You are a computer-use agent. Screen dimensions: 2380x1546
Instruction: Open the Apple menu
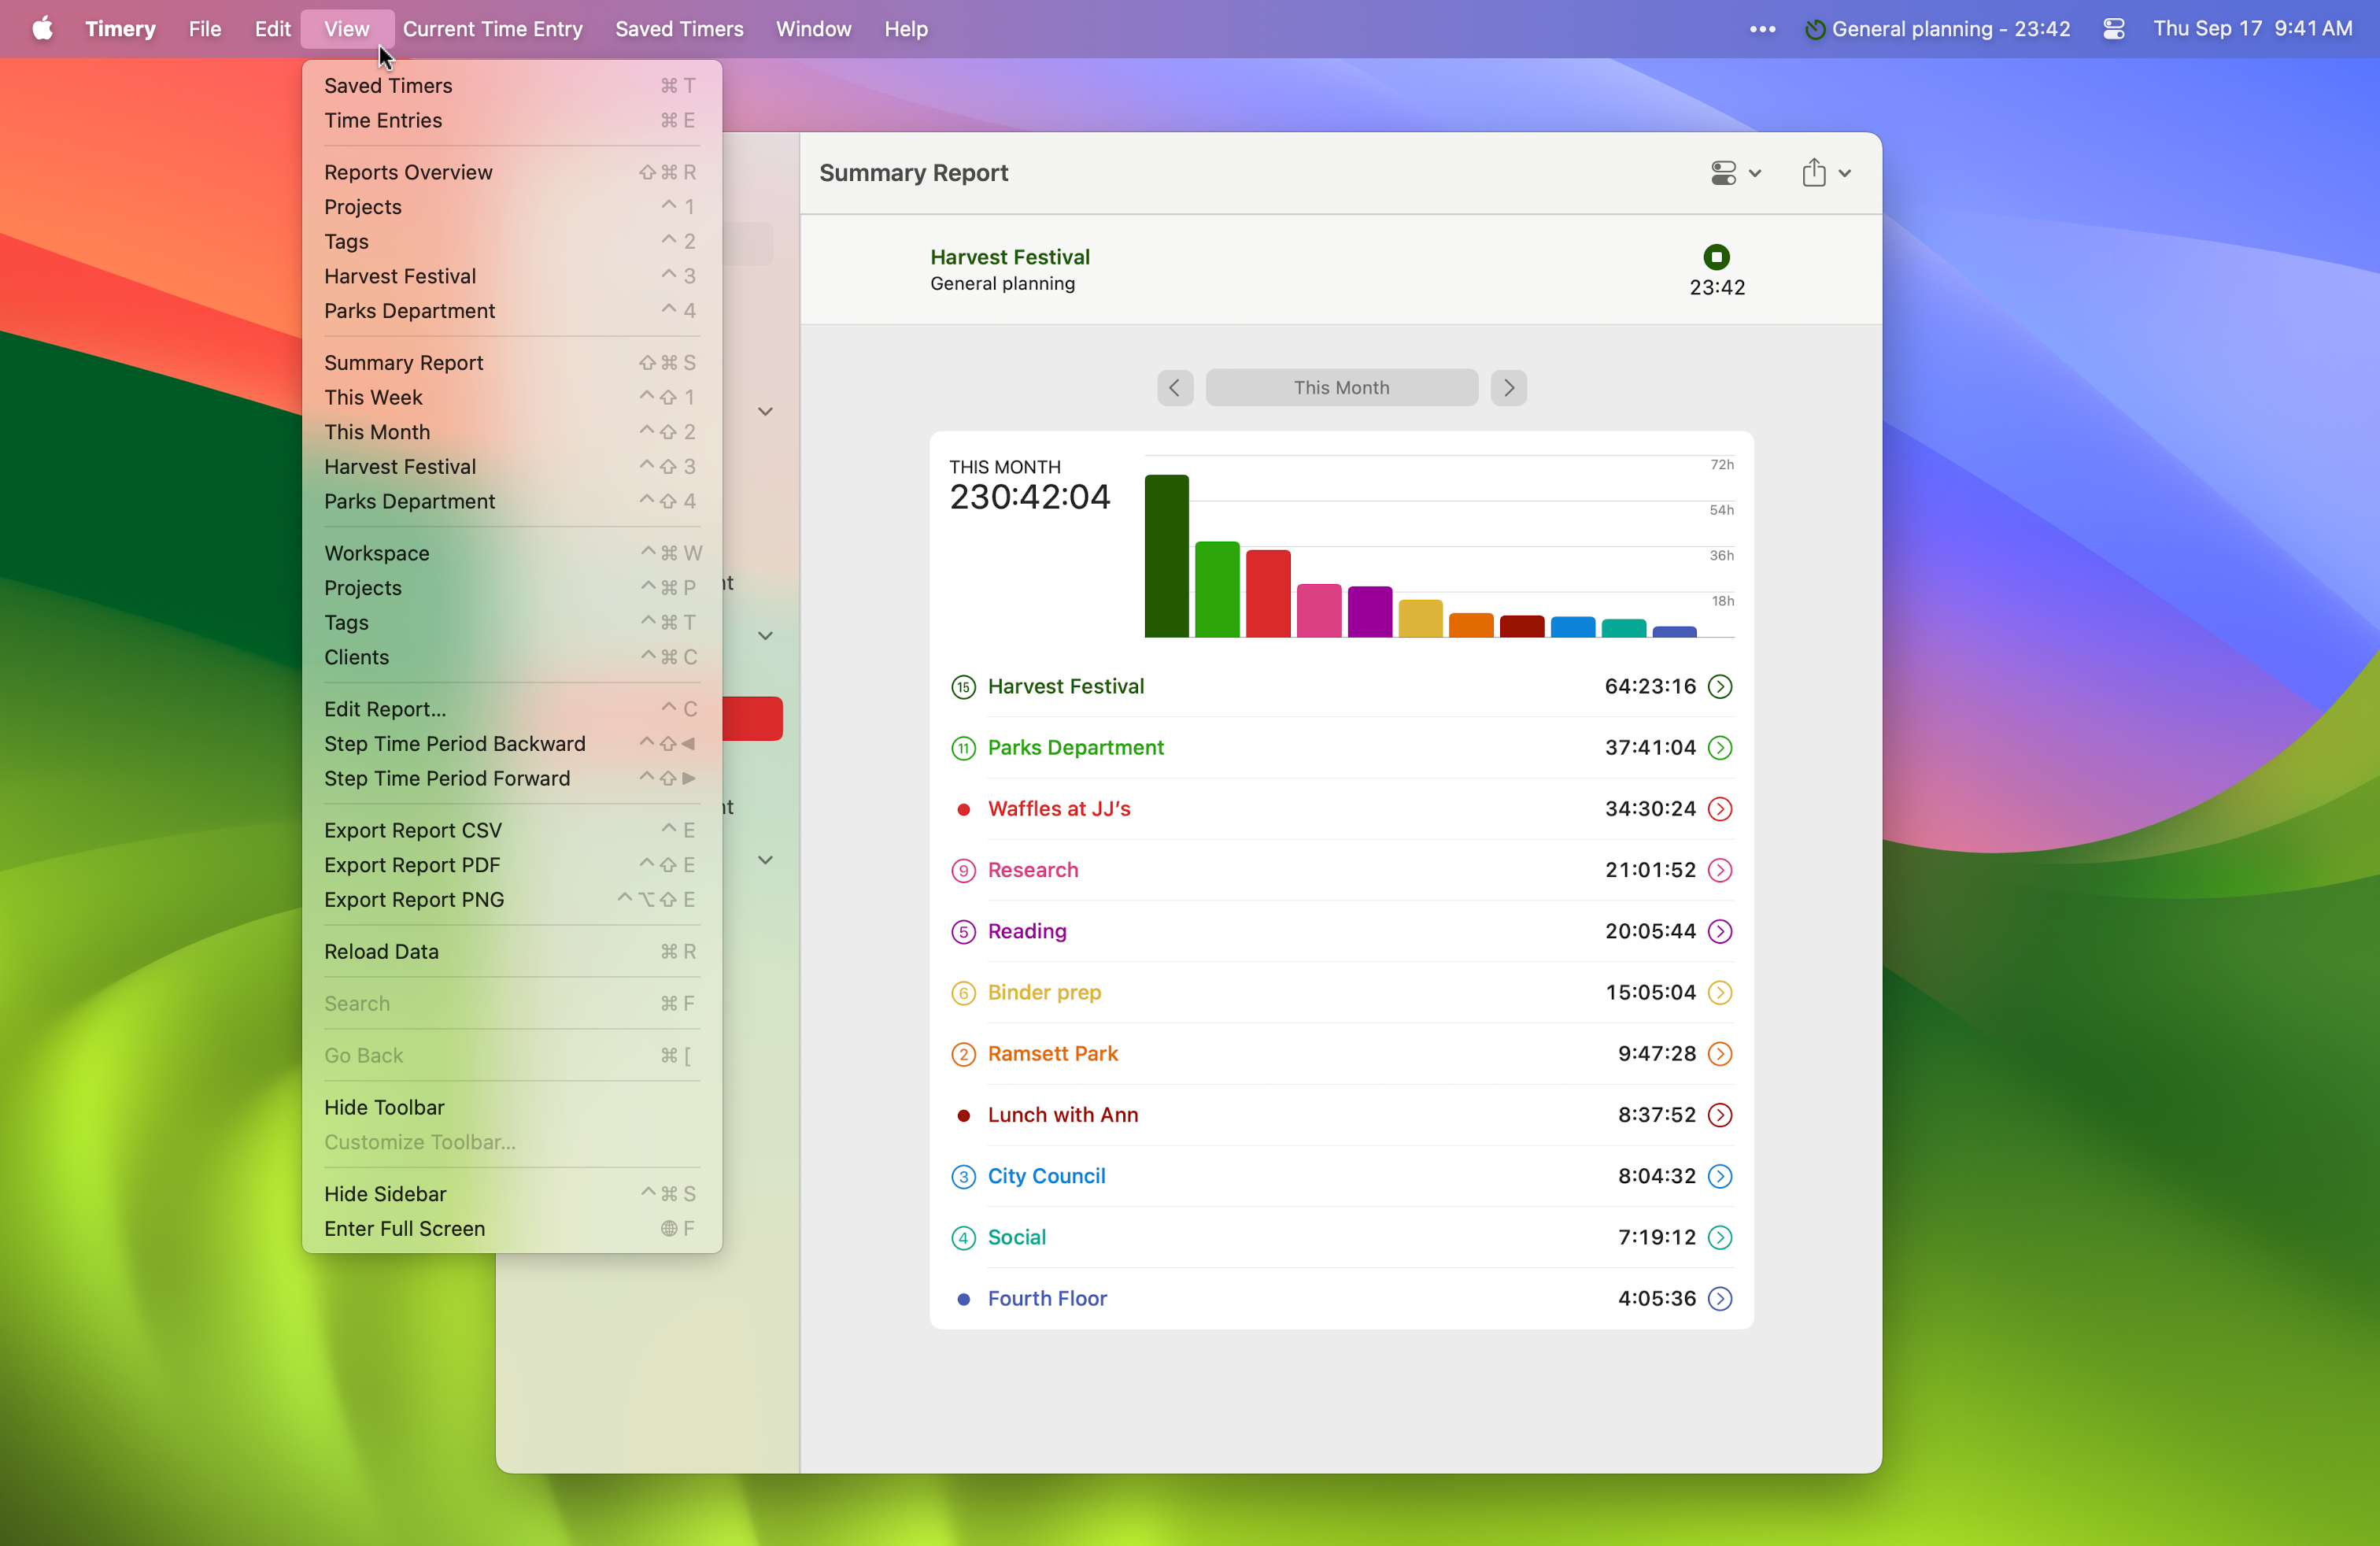(x=42, y=29)
